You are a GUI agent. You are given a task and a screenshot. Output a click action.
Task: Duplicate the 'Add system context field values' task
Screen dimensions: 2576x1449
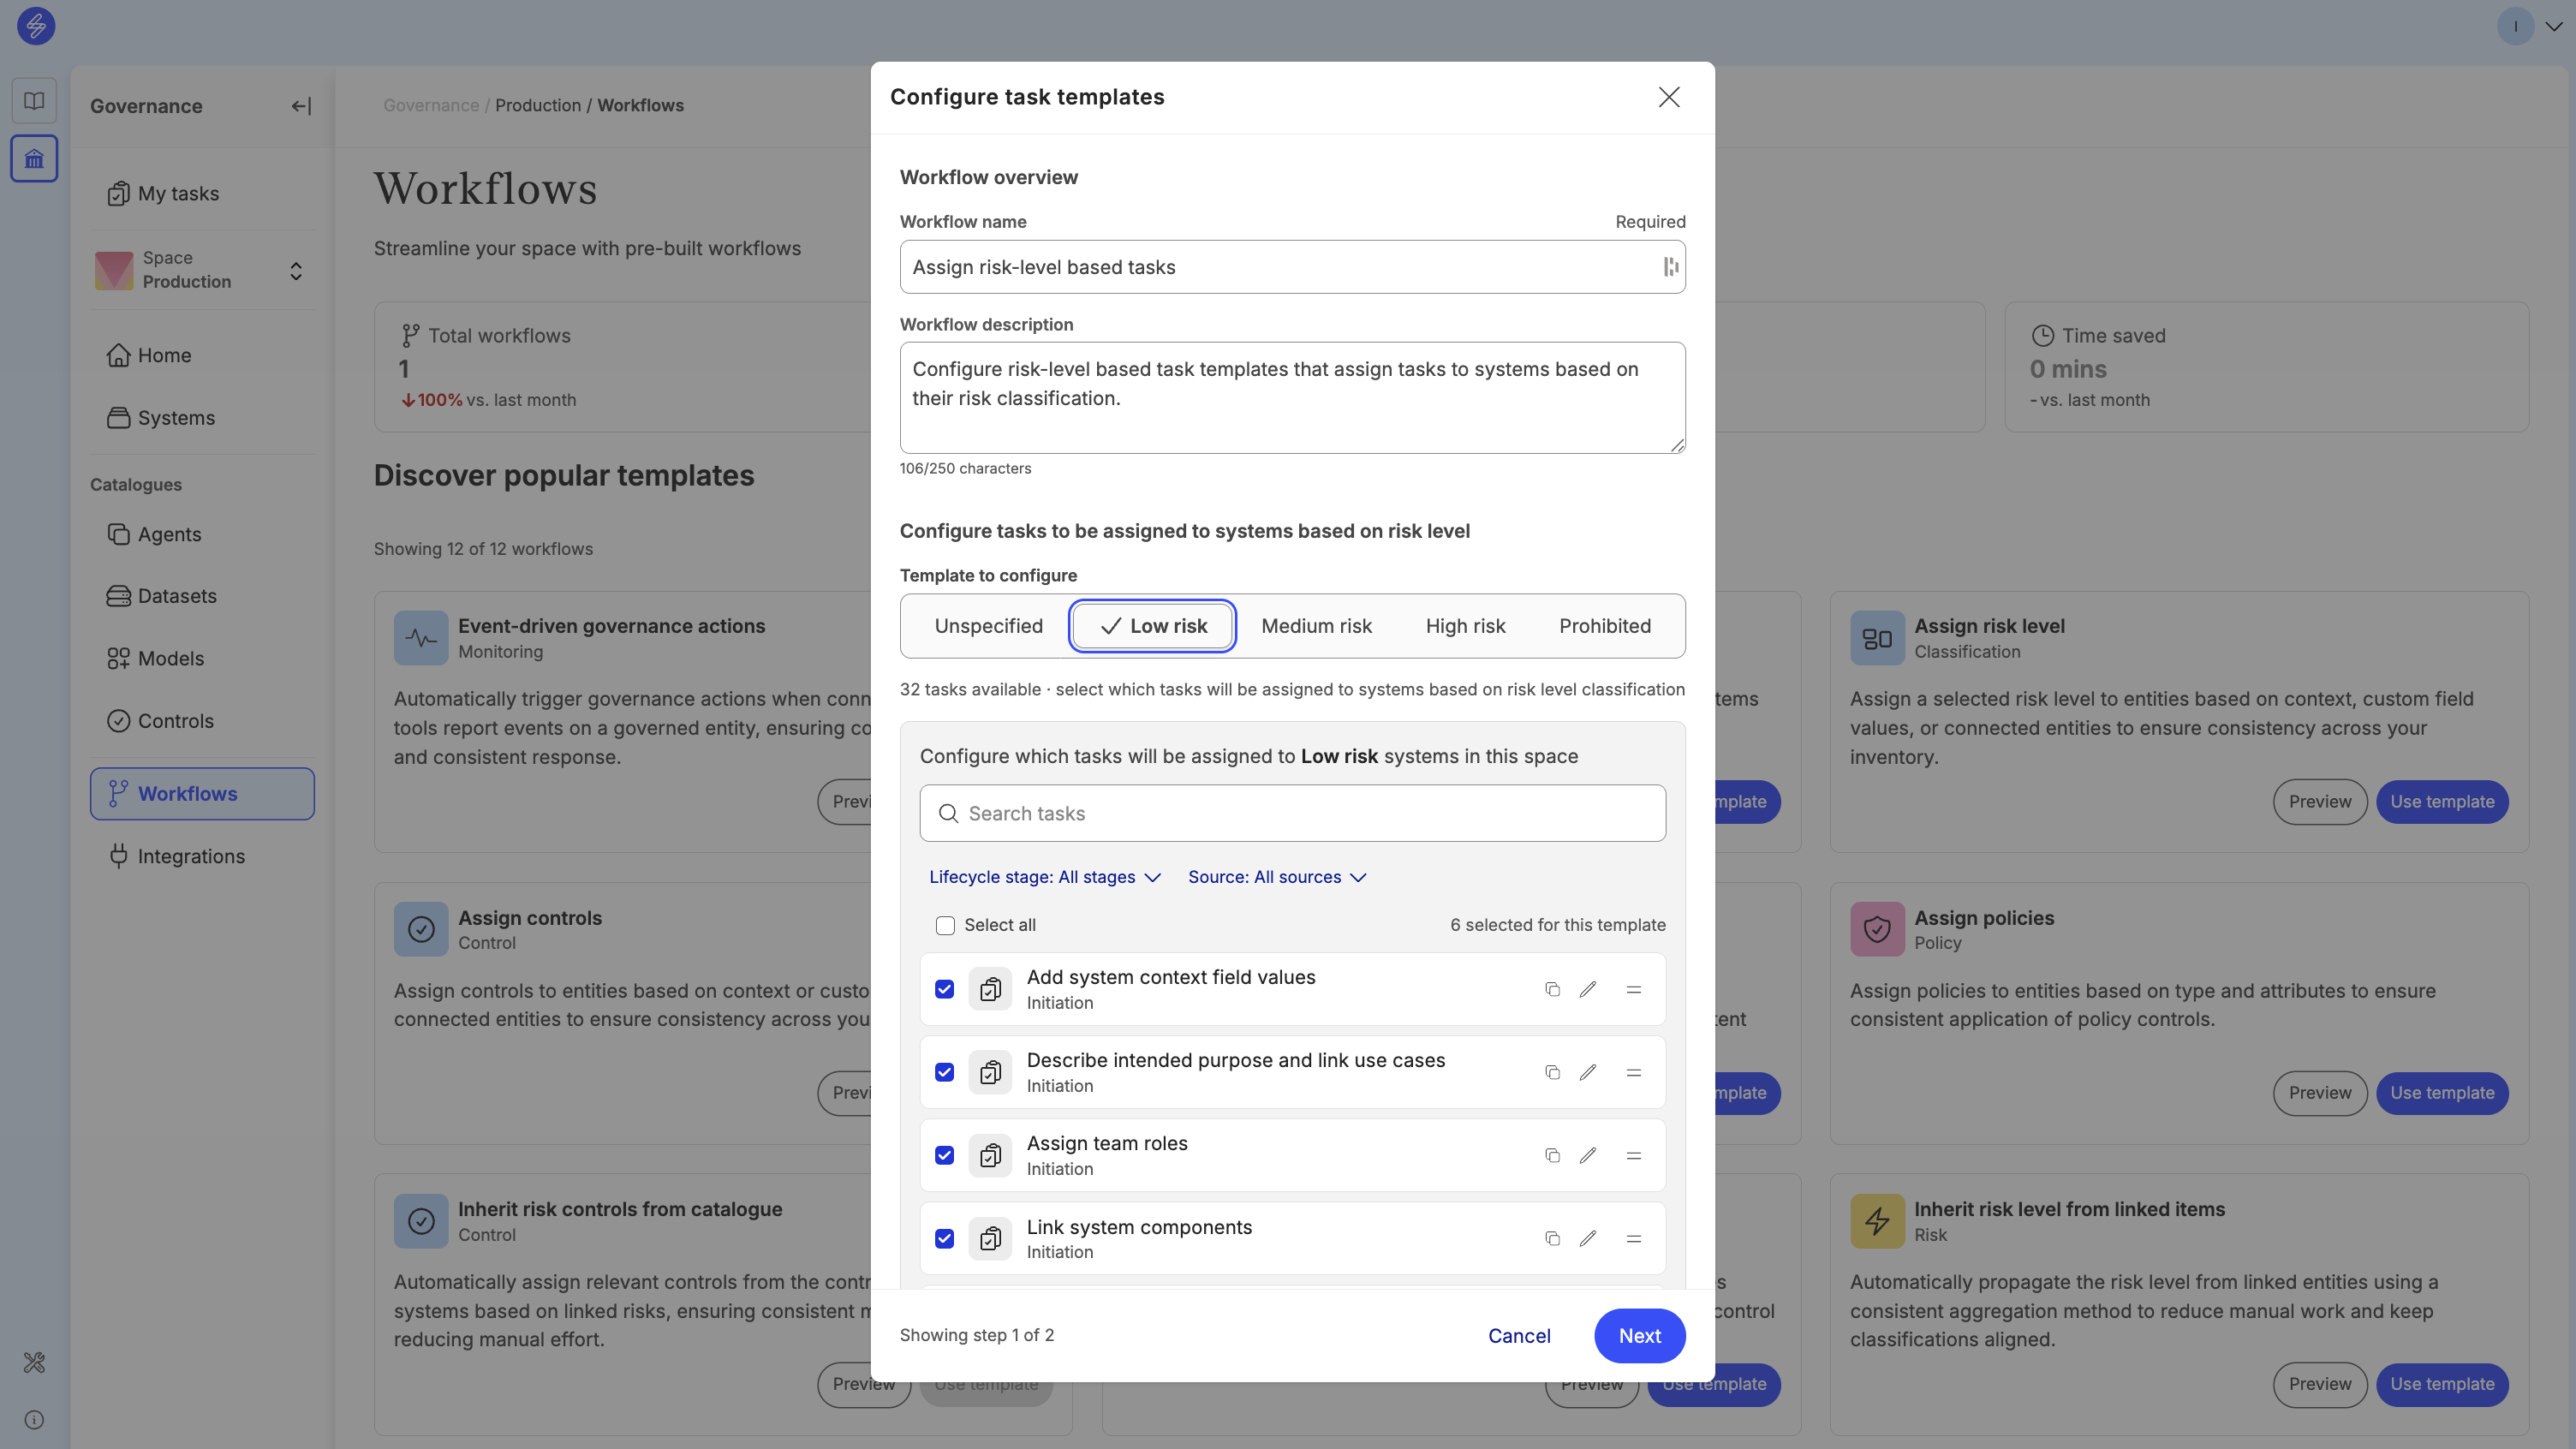1552,989
